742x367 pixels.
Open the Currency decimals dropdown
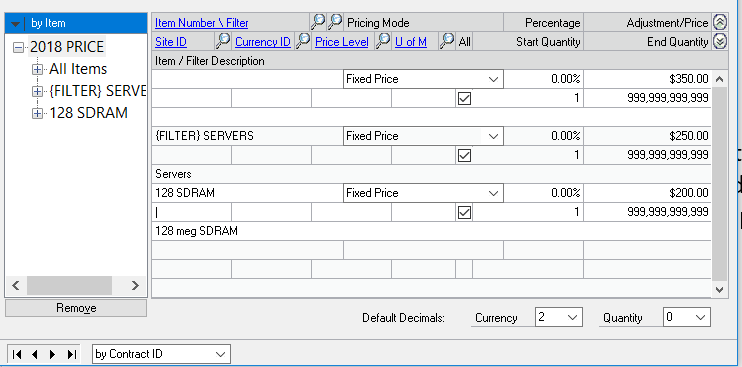coord(573,317)
